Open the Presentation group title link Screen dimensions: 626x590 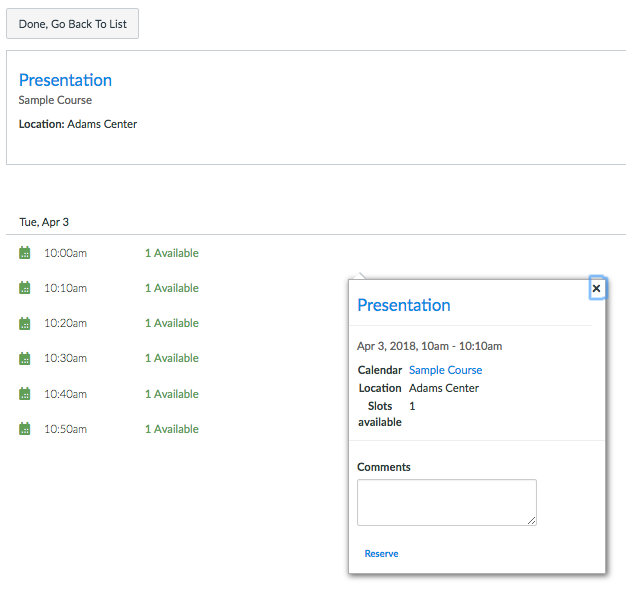pos(65,80)
